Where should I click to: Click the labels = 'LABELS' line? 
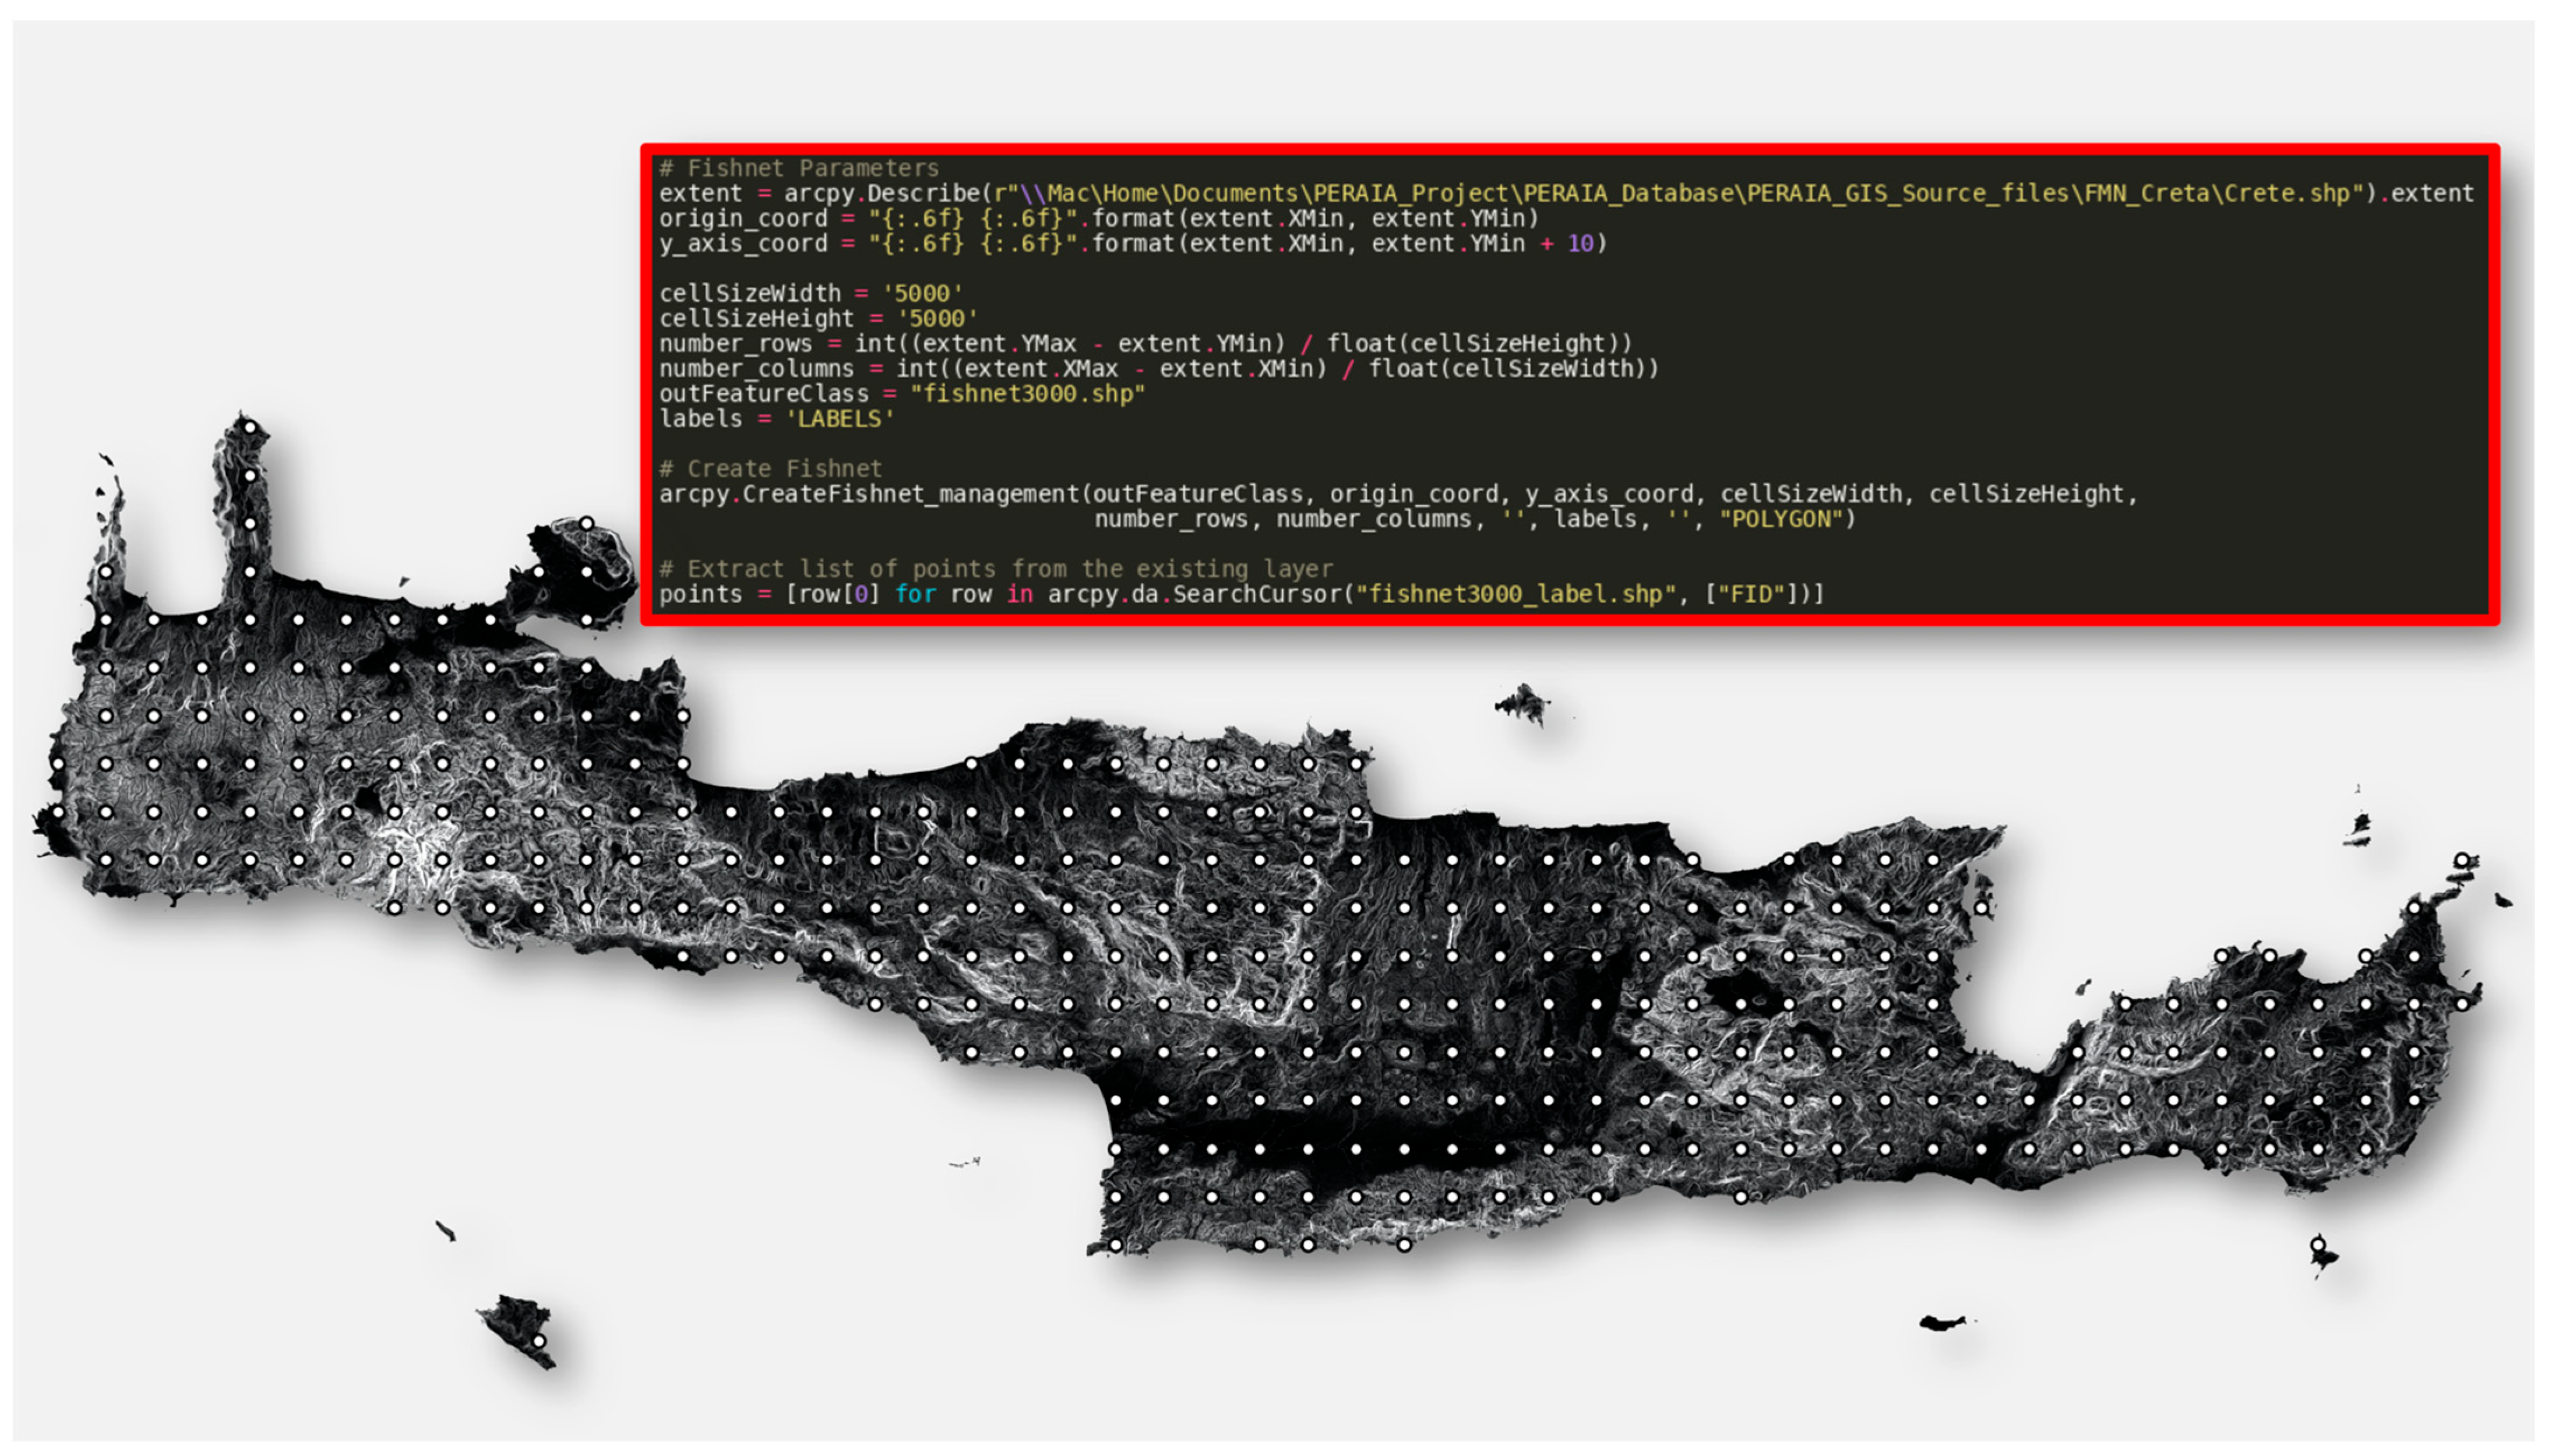pos(776,418)
